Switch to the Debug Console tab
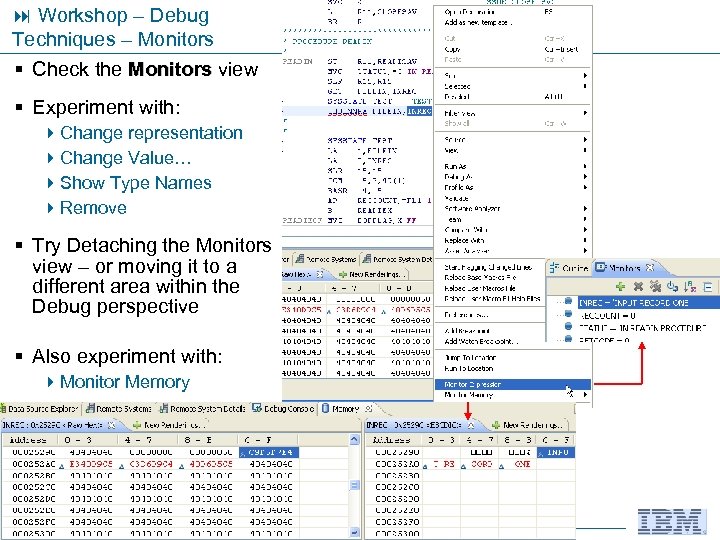720x540 pixels. 283,409
